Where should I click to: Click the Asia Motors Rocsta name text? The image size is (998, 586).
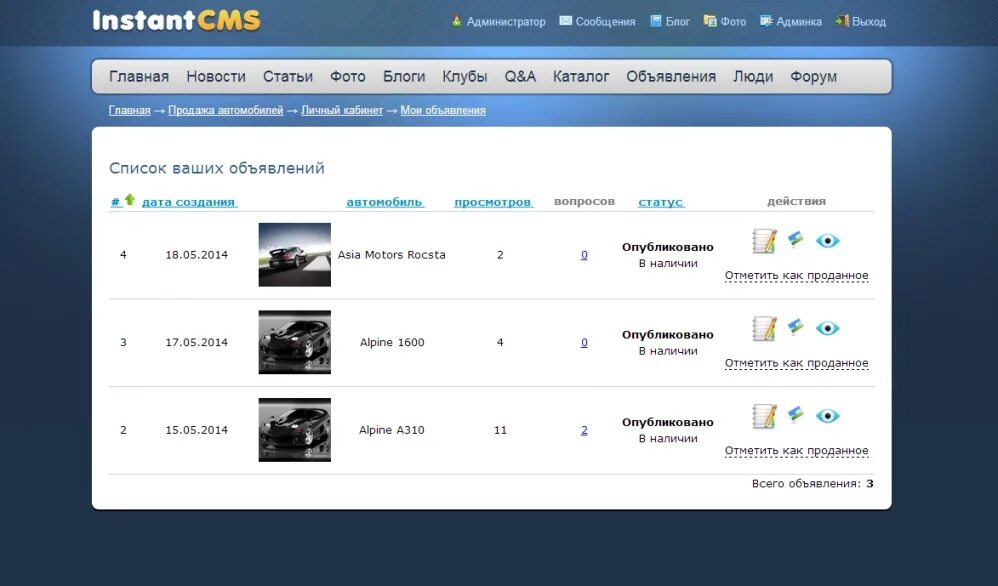391,255
